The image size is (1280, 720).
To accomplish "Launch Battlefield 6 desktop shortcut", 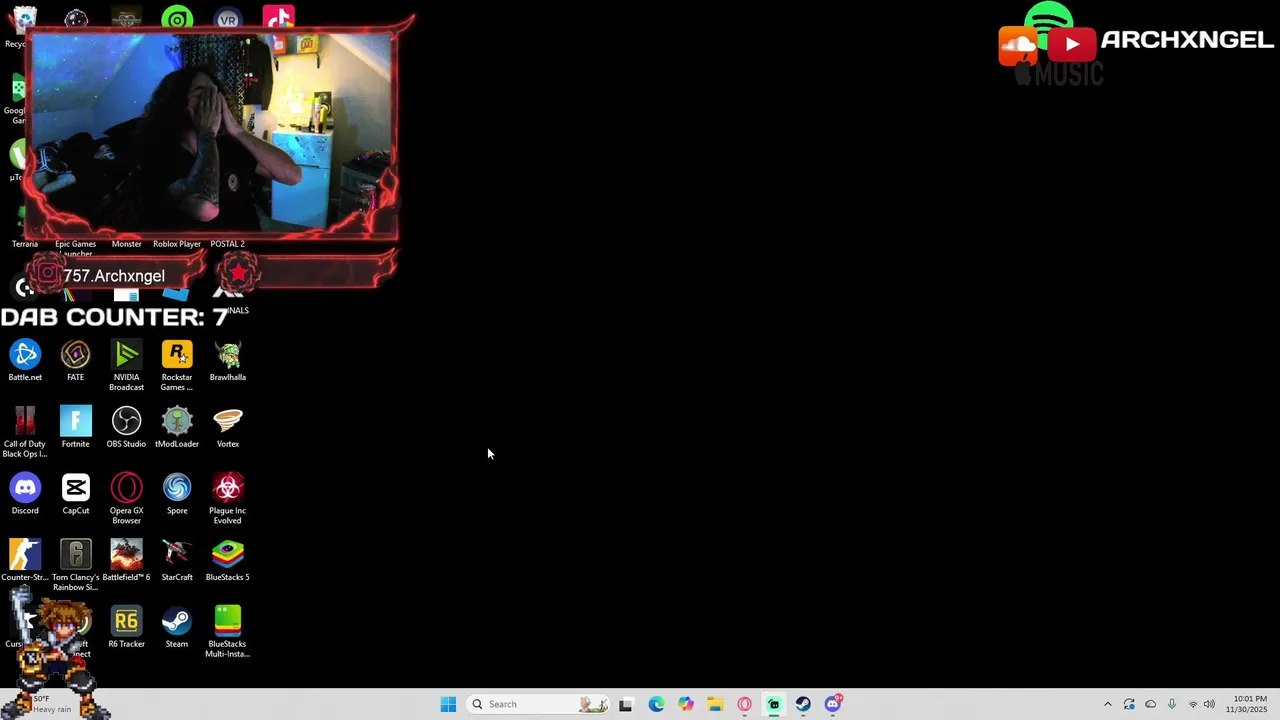I will [126, 560].
